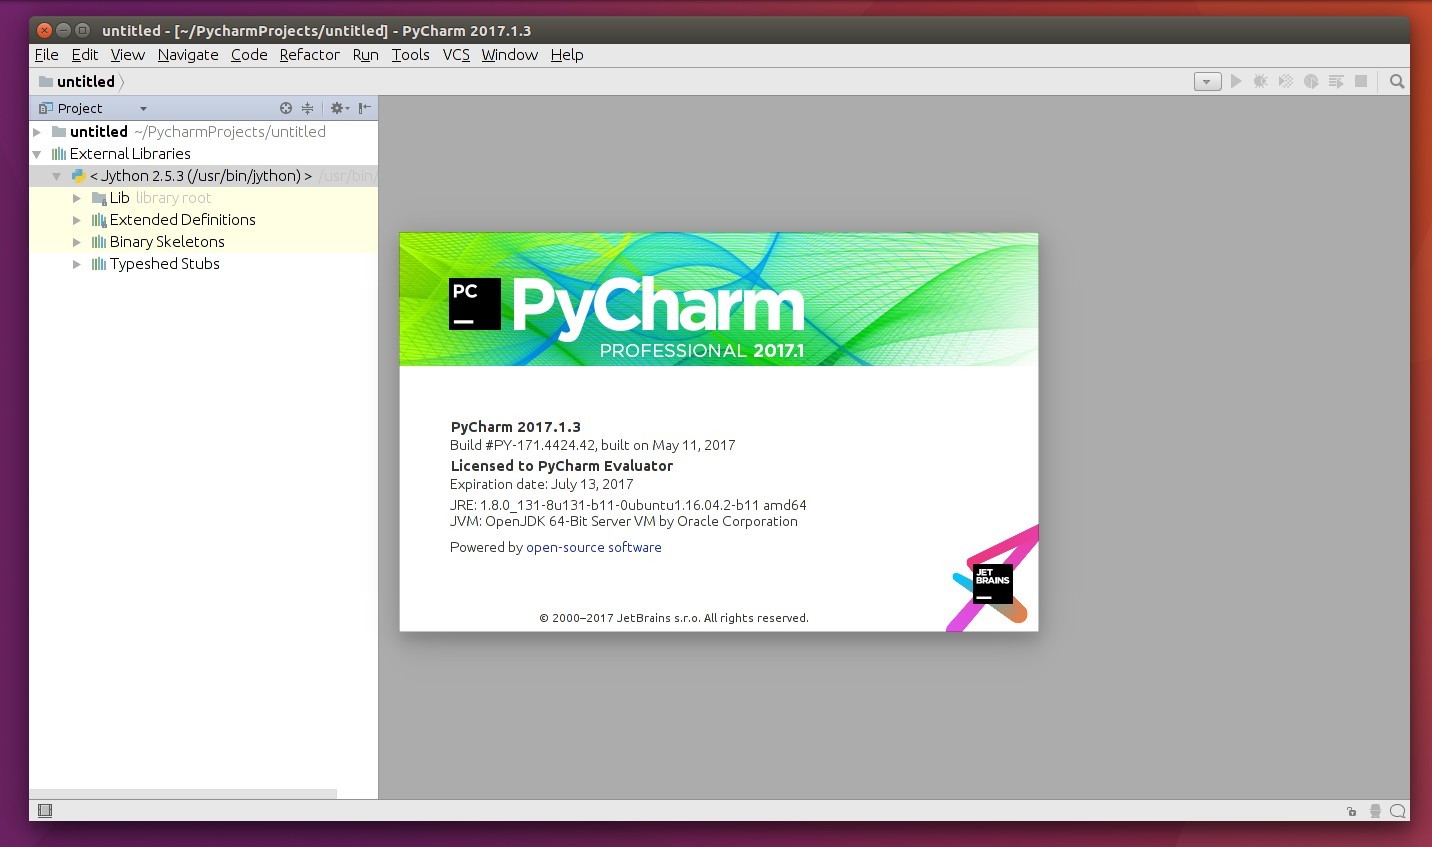This screenshot has width=1432, height=847.
Task: Hide the Project tool window
Action: coord(365,108)
